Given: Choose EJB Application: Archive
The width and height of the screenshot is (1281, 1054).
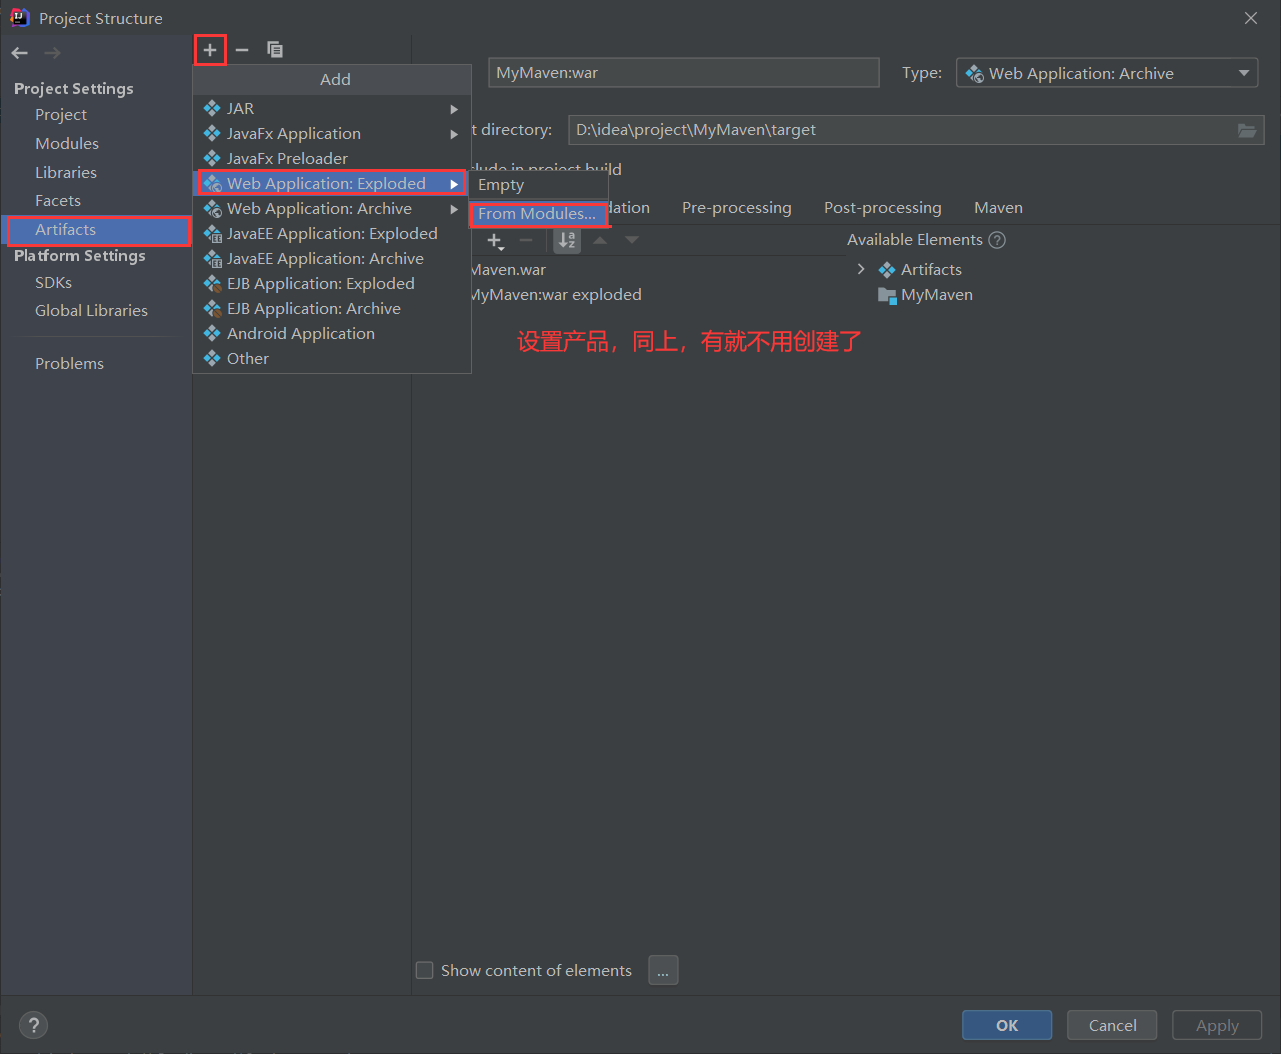Looking at the screenshot, I should 332,308.
